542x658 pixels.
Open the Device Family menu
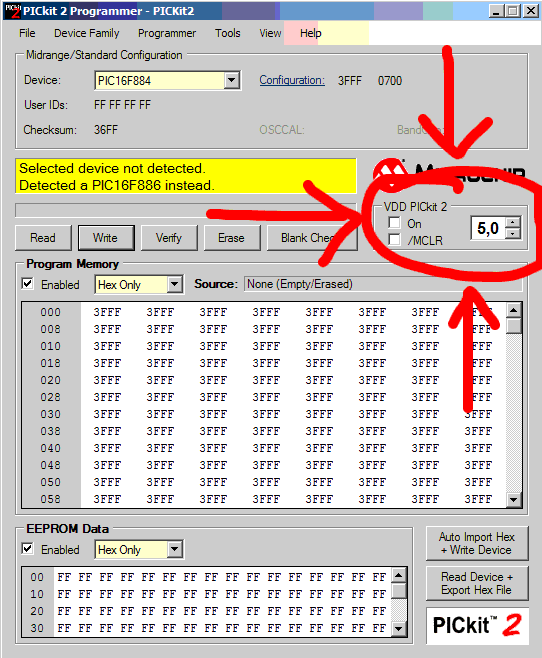point(86,33)
